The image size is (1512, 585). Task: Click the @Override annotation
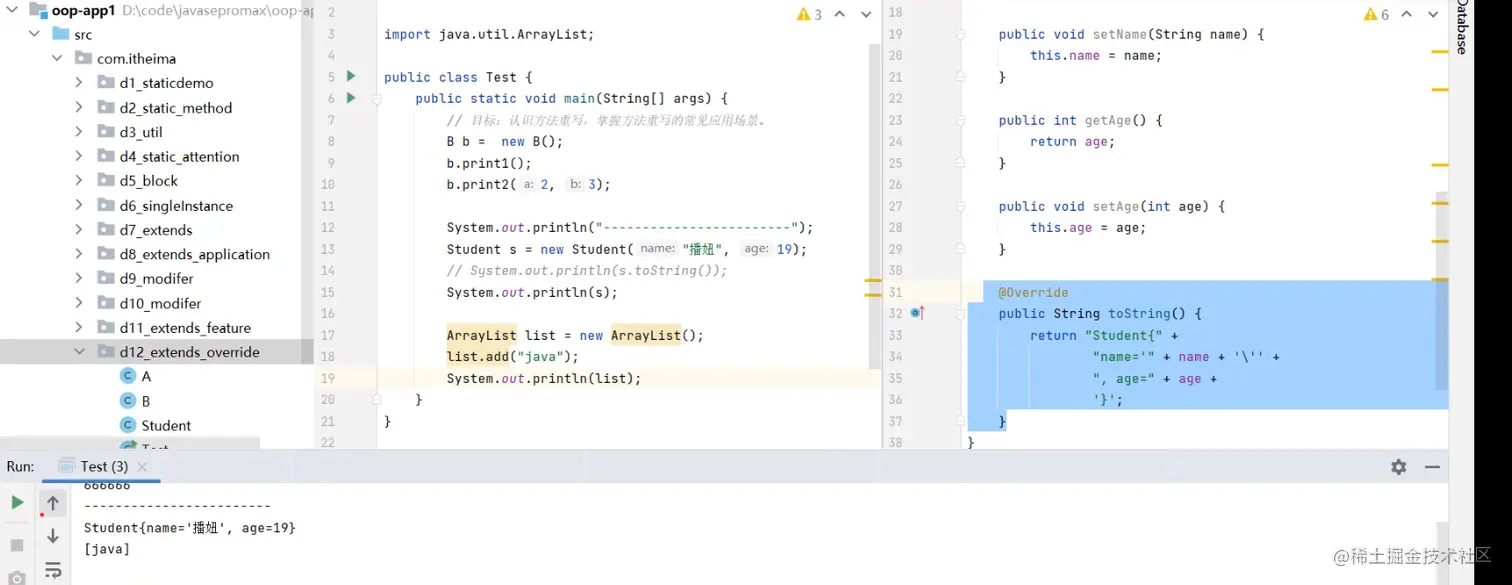click(1033, 292)
